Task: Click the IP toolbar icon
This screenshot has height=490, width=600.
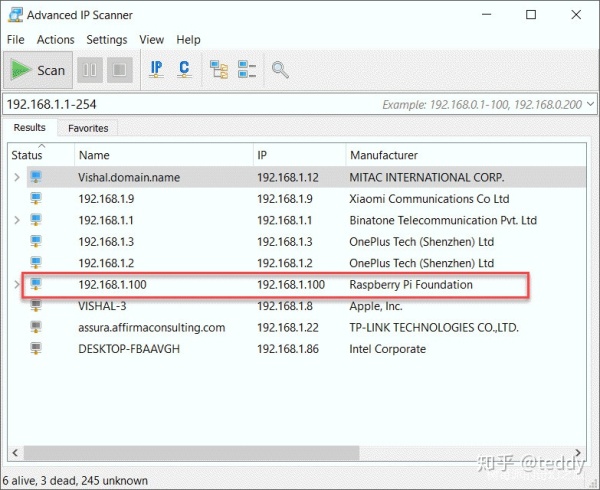Action: (156, 69)
